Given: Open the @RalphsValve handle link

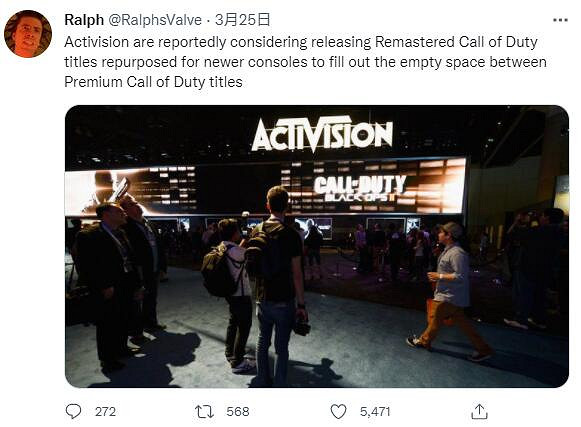Looking at the screenshot, I should point(155,20).
